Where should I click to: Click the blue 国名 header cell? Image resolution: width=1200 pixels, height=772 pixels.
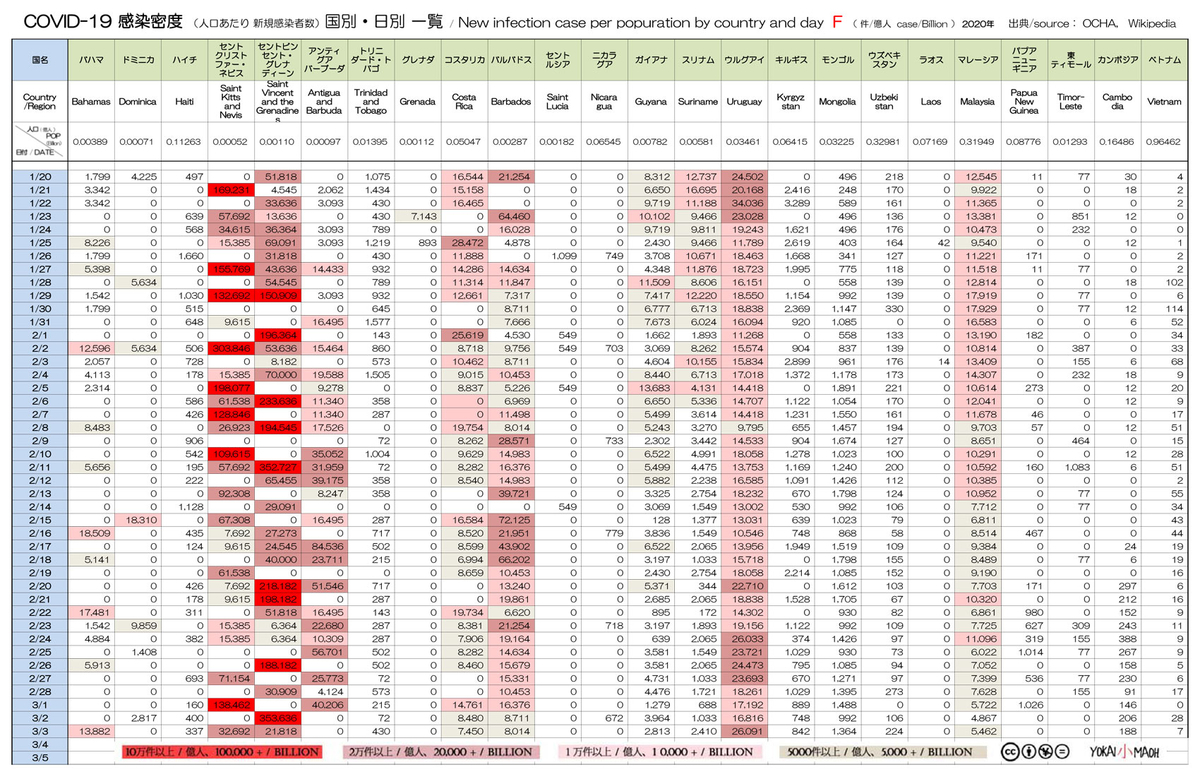click(x=40, y=61)
